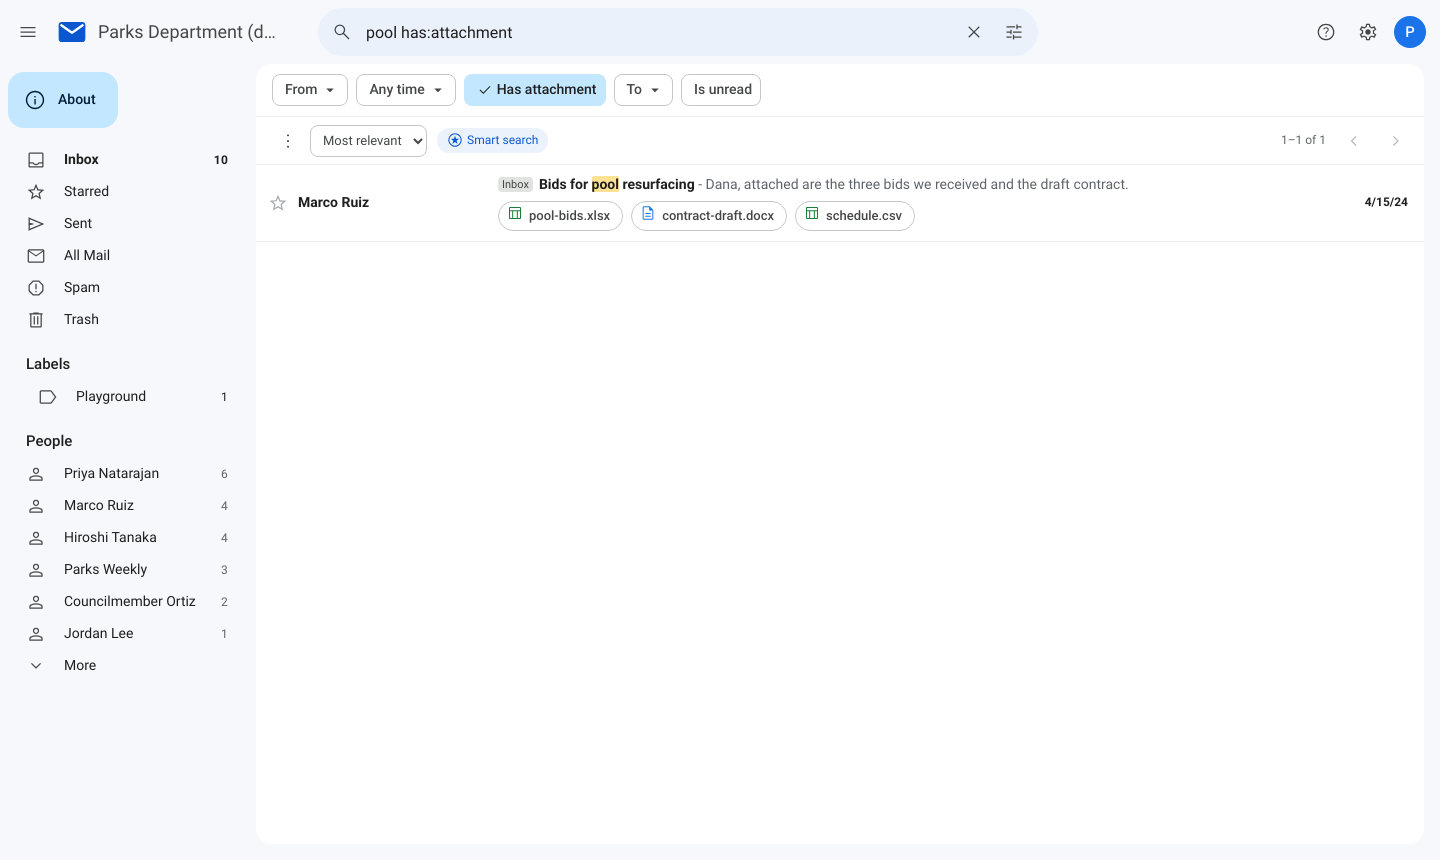Go to previous page of results
The height and width of the screenshot is (860, 1440).
pyautogui.click(x=1354, y=141)
